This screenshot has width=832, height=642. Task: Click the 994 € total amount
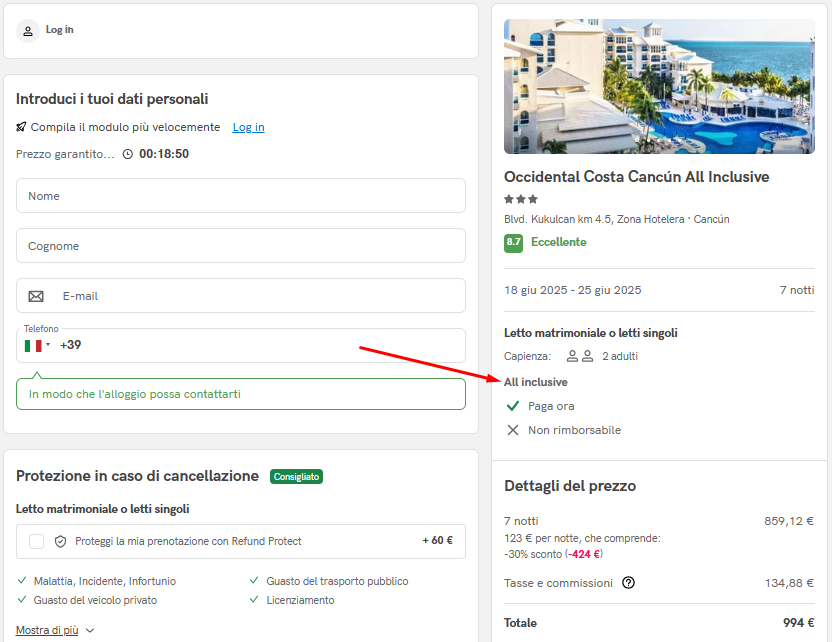click(x=799, y=623)
